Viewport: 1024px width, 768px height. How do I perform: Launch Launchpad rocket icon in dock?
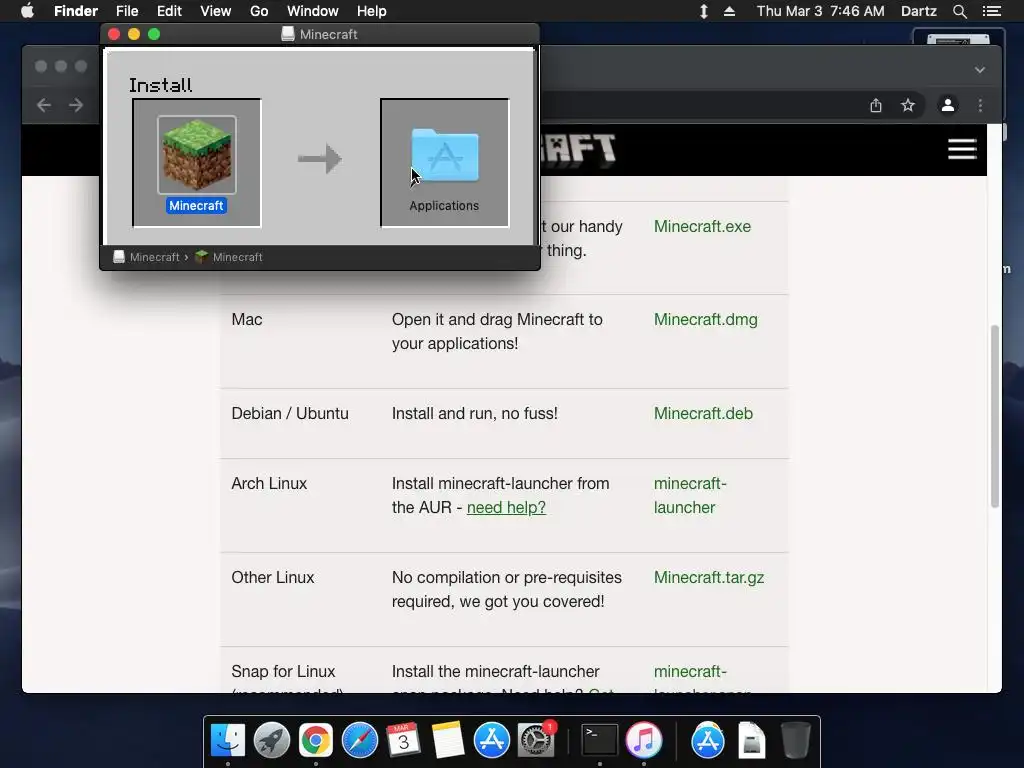(272, 740)
